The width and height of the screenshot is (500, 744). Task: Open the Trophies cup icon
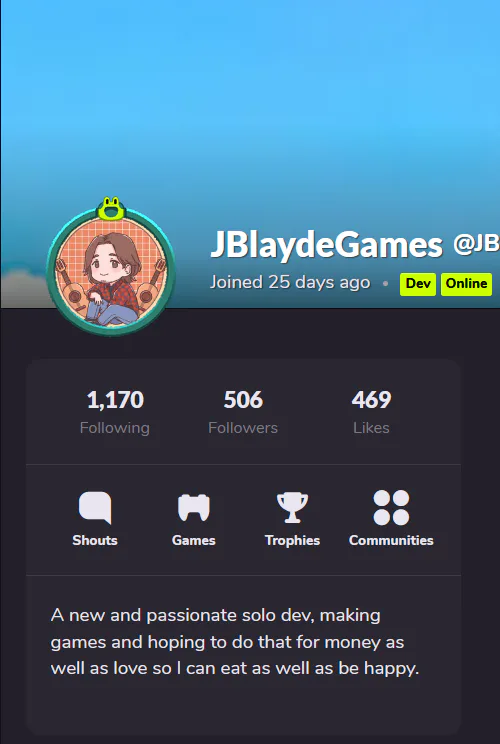click(292, 507)
